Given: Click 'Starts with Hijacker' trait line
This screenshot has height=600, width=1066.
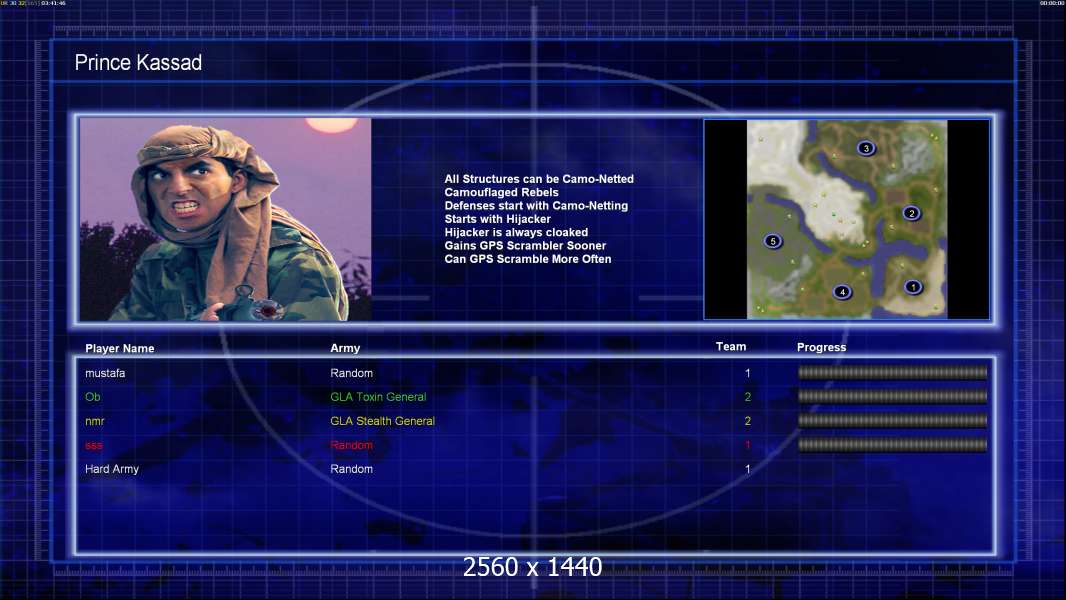Looking at the screenshot, I should point(498,219).
